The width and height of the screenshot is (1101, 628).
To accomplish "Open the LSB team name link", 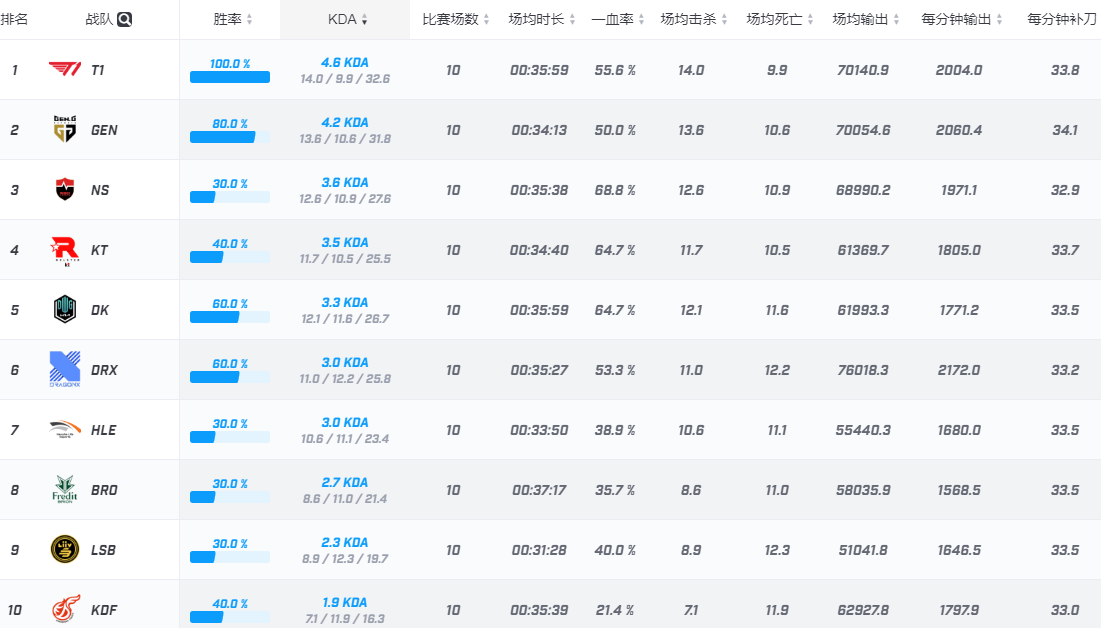I will click(103, 550).
